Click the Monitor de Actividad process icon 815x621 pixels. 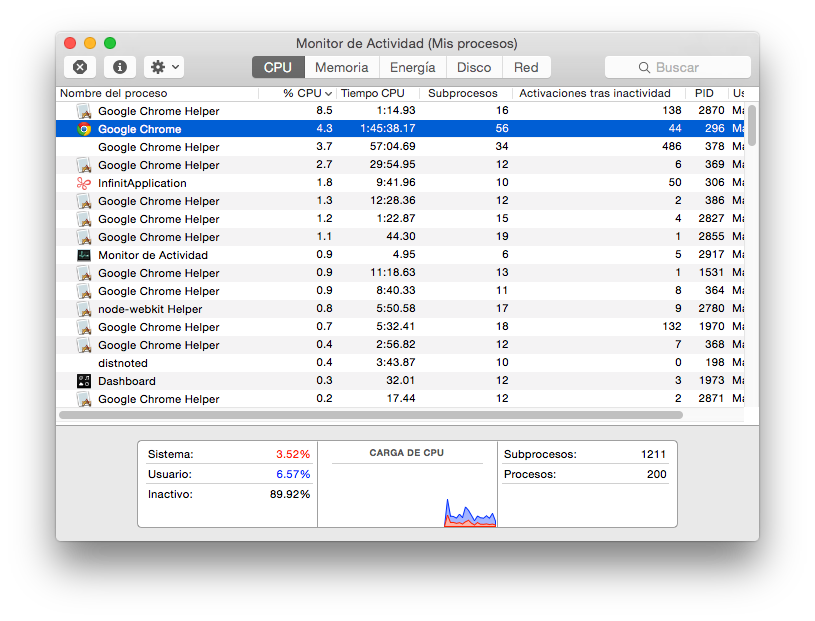click(x=82, y=255)
